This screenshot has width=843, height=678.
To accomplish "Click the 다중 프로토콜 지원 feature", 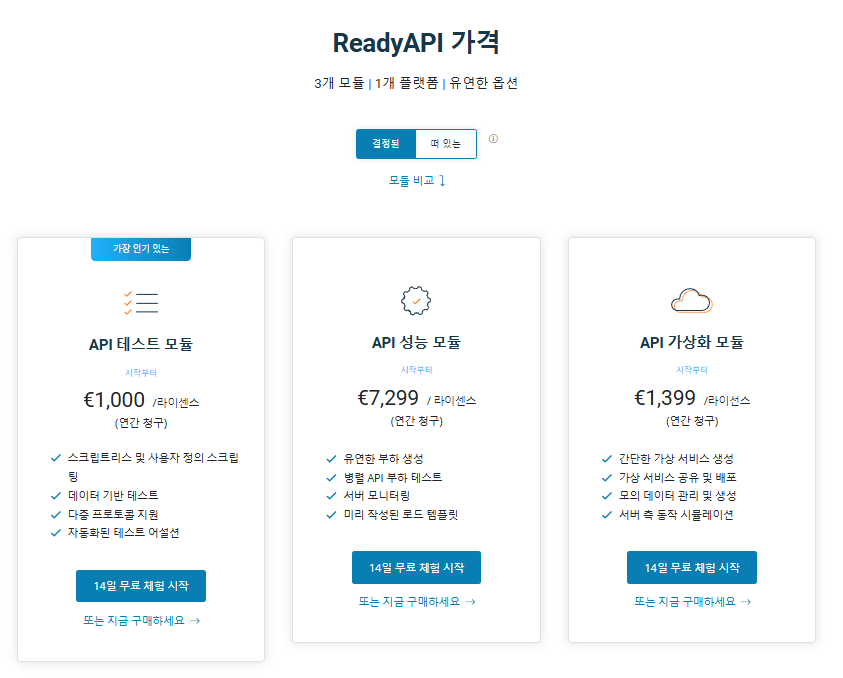I will 113,515.
